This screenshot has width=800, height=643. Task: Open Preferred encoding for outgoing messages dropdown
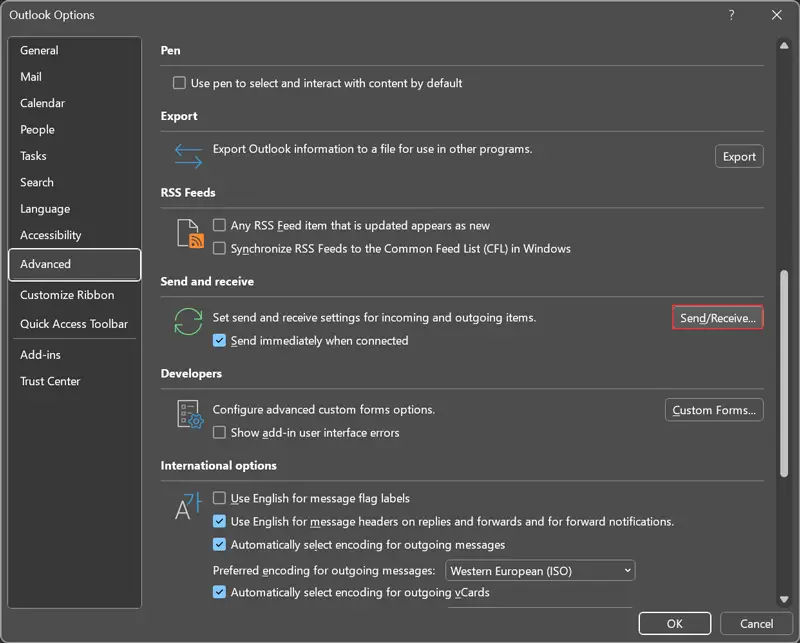coord(540,571)
